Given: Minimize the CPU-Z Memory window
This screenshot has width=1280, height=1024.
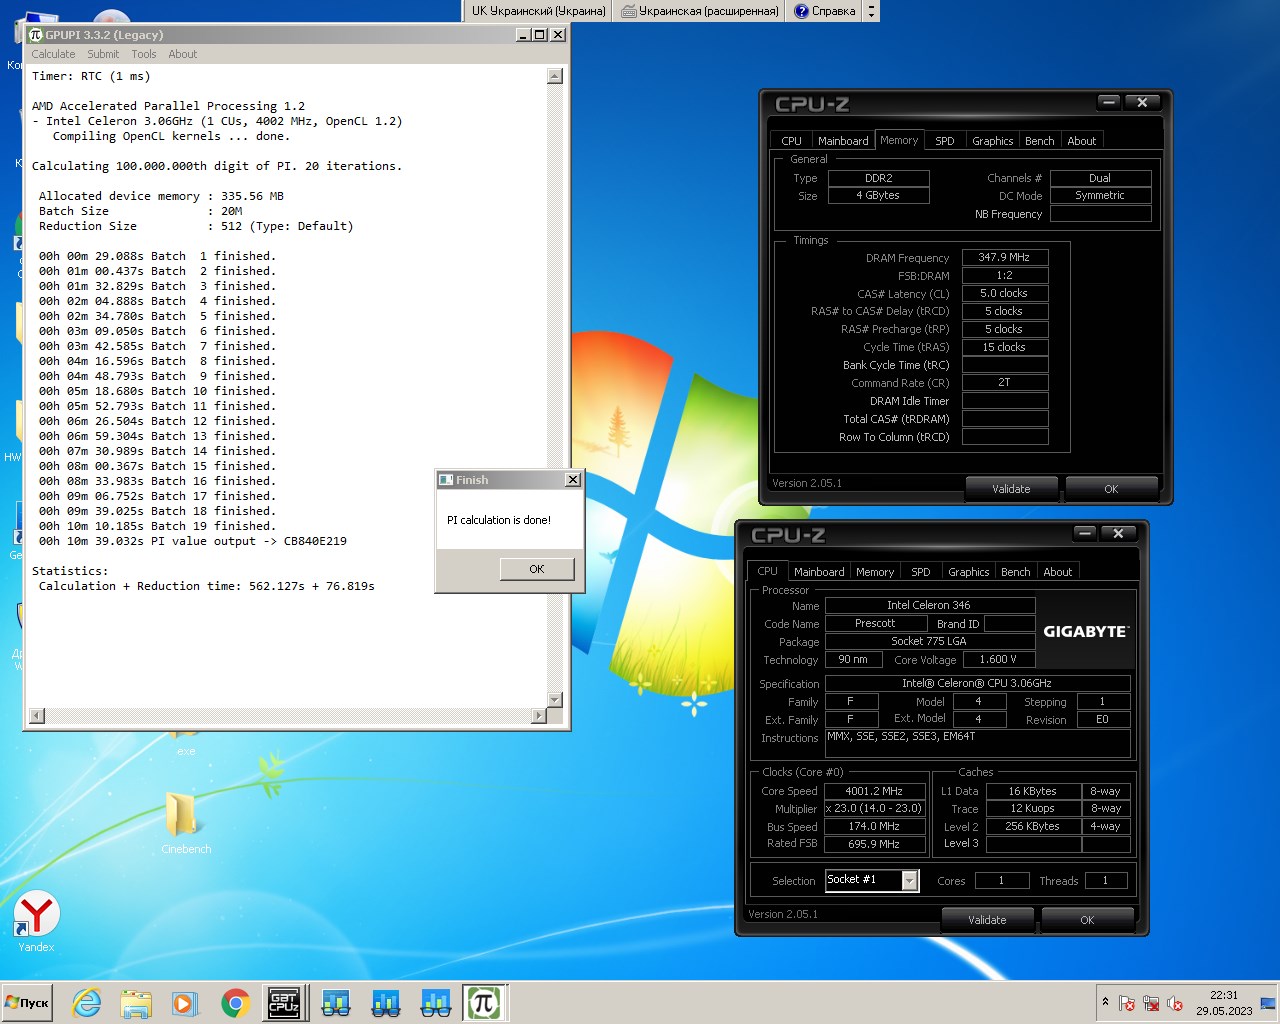Looking at the screenshot, I should pos(1109,102).
